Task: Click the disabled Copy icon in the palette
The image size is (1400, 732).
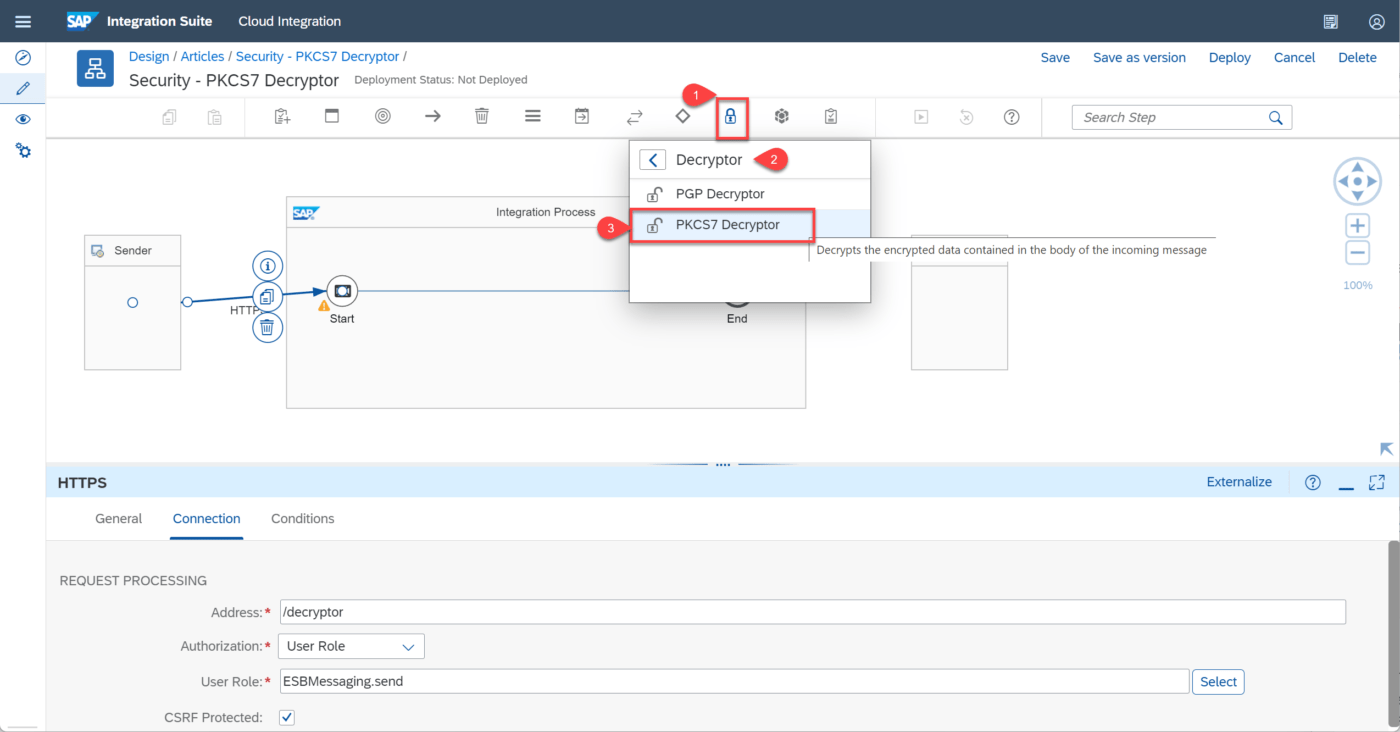Action: point(169,117)
